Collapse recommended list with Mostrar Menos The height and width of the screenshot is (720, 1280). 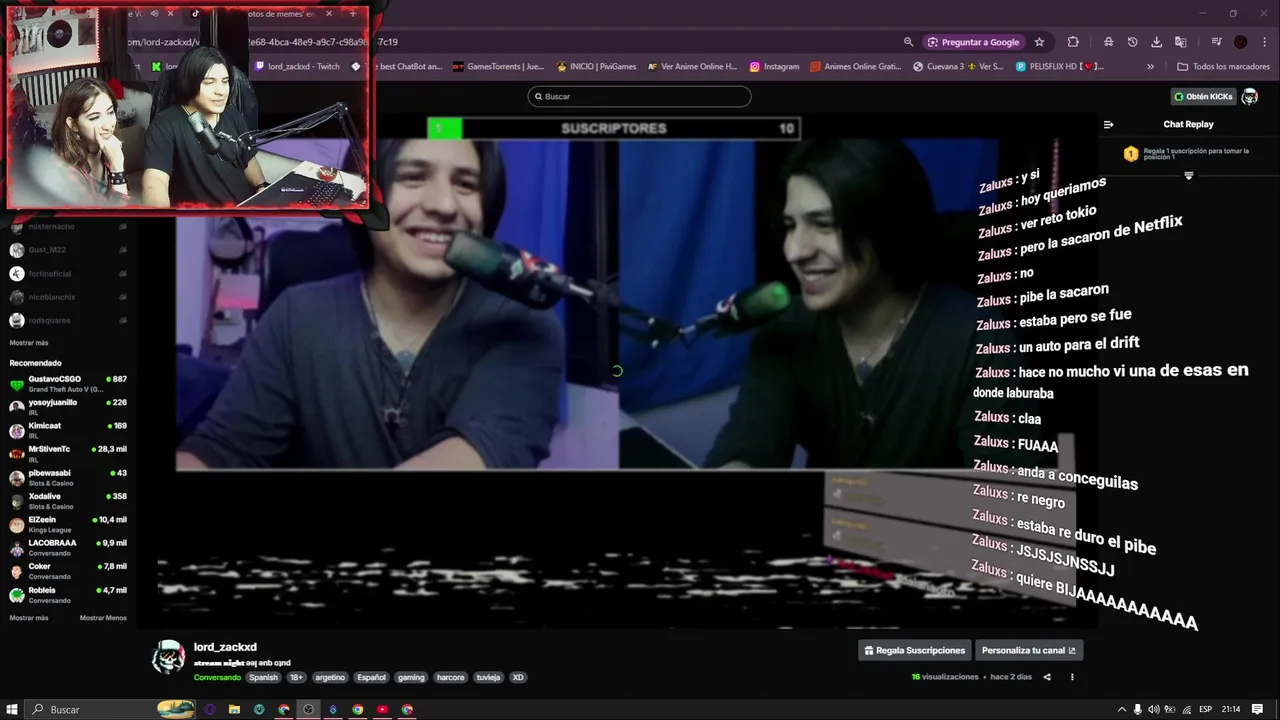[x=103, y=618]
